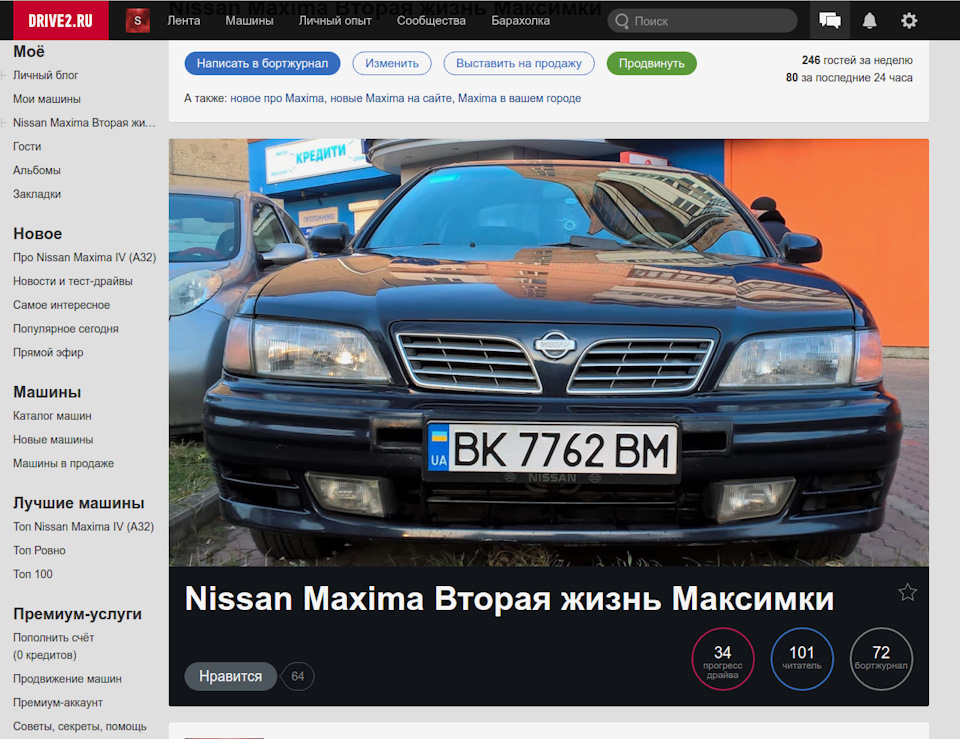The image size is (960, 739).
Task: Open Популярное сегодня link
Action: pos(66,329)
